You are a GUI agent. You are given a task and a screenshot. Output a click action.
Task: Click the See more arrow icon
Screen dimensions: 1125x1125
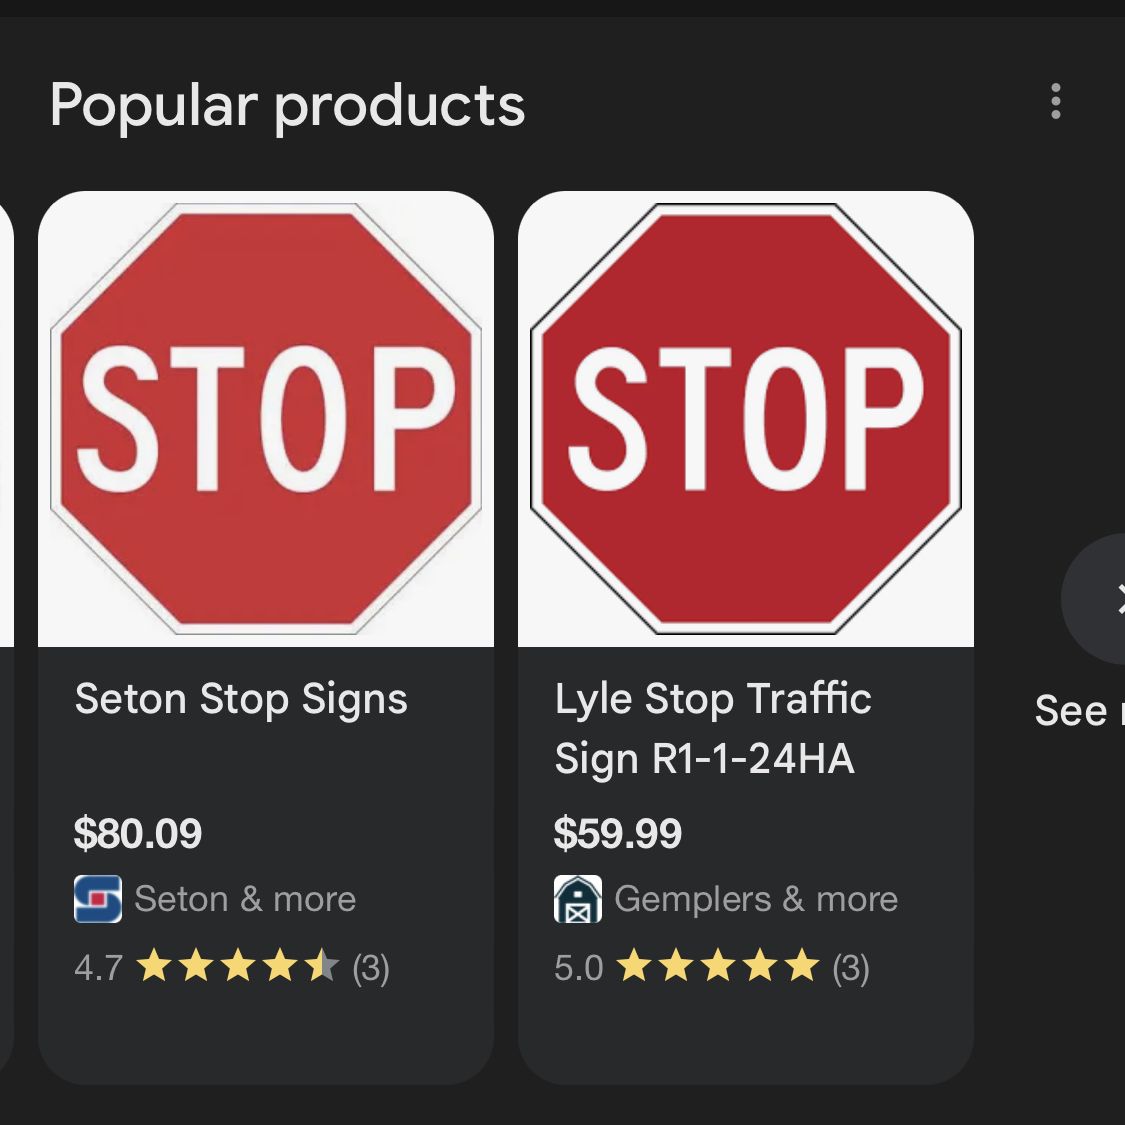point(1114,597)
